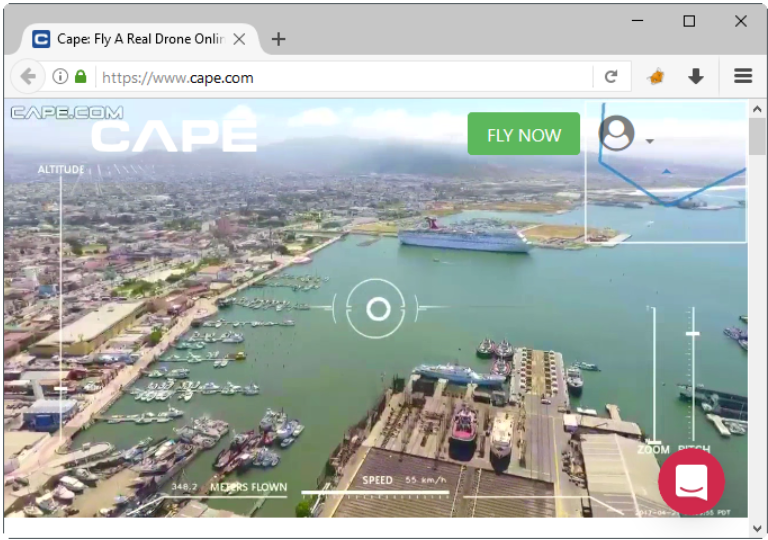Viewport: 768px width, 540px height.
Task: Open the Firefox hamburger menu
Action: click(742, 77)
